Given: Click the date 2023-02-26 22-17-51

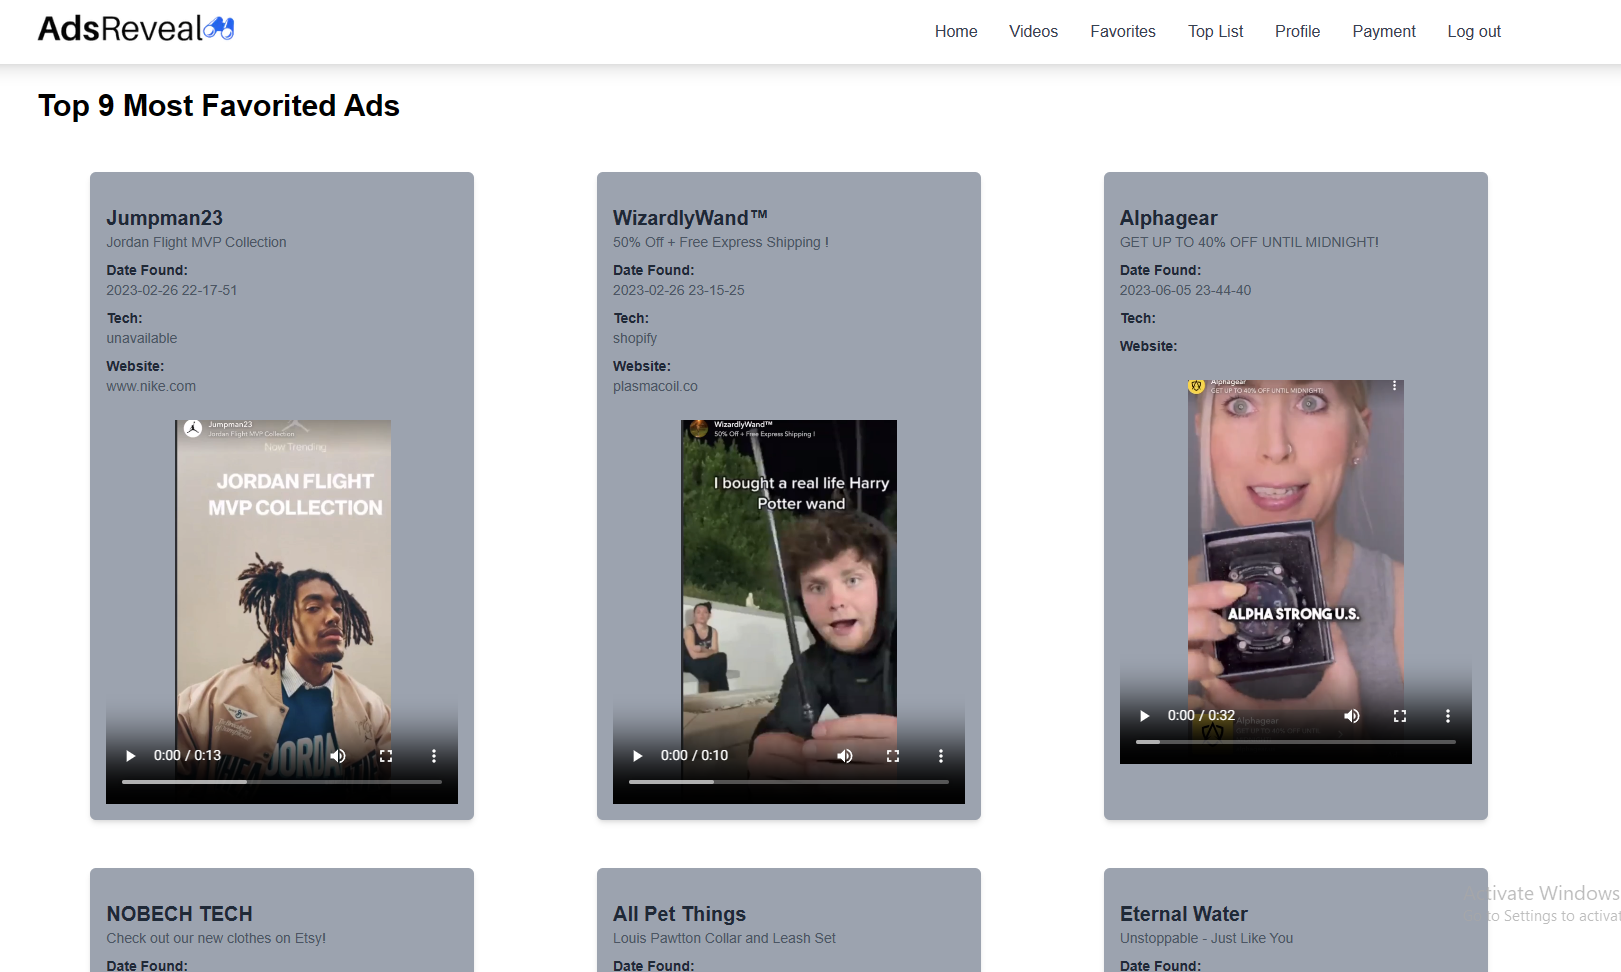Looking at the screenshot, I should [x=172, y=290].
